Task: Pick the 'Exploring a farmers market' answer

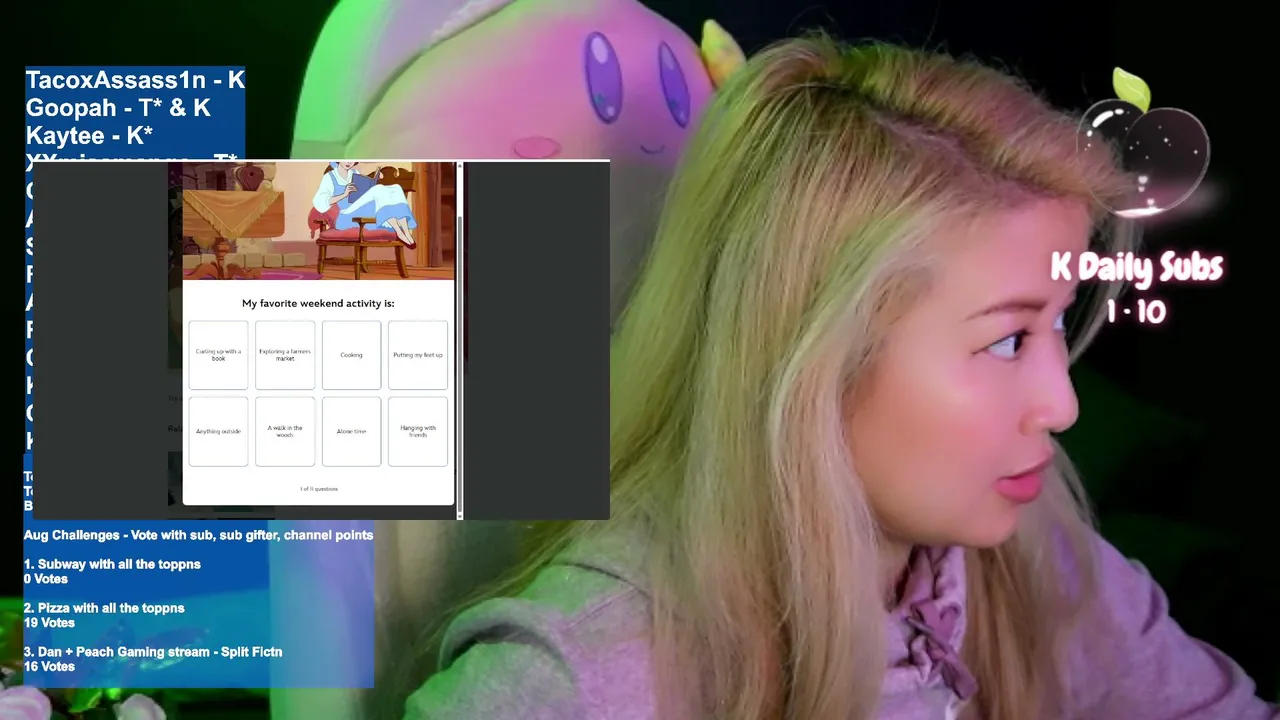Action: (x=285, y=355)
